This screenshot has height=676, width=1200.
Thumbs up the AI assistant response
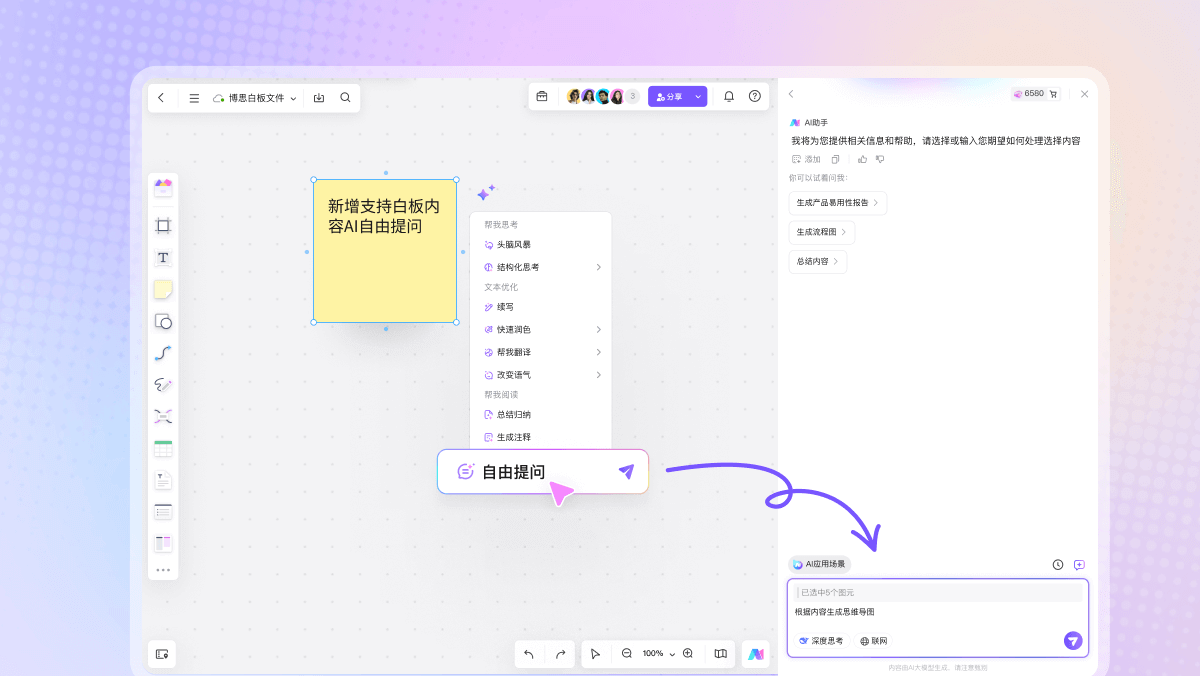(862, 159)
